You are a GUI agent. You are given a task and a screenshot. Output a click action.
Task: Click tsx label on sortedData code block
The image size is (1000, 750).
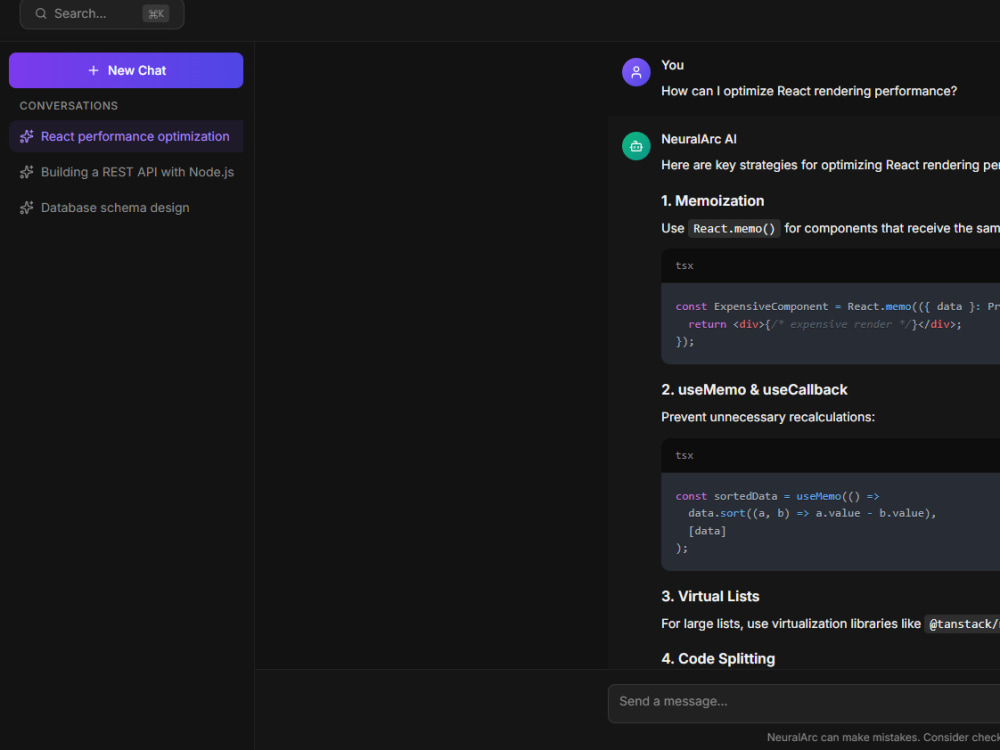point(684,455)
